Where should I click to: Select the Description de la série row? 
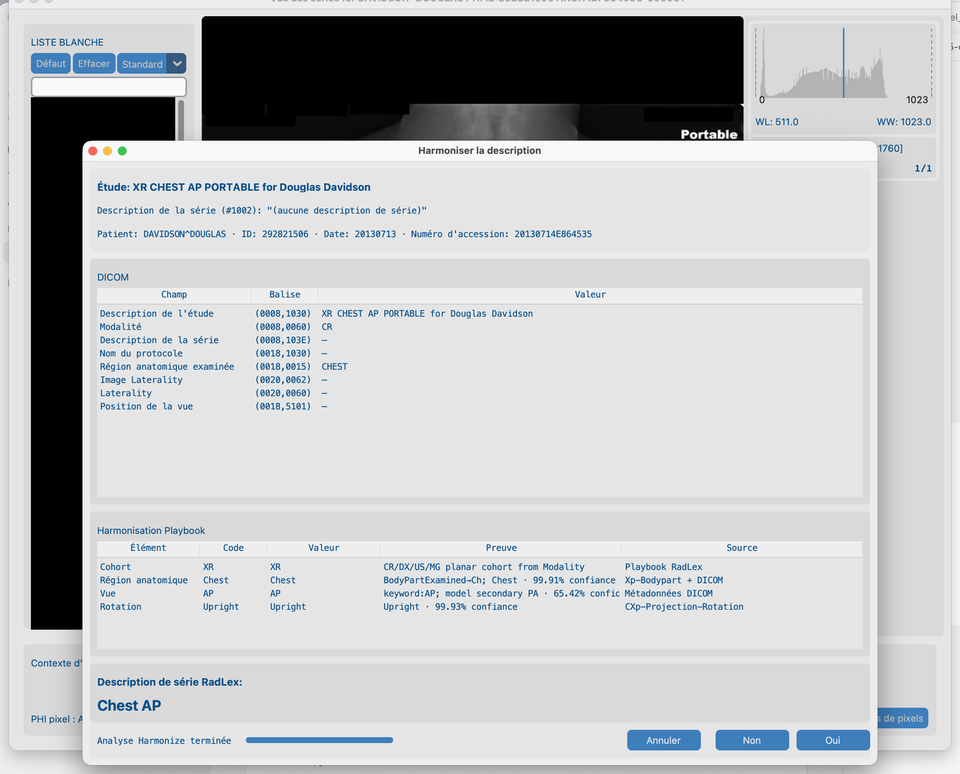pos(479,340)
